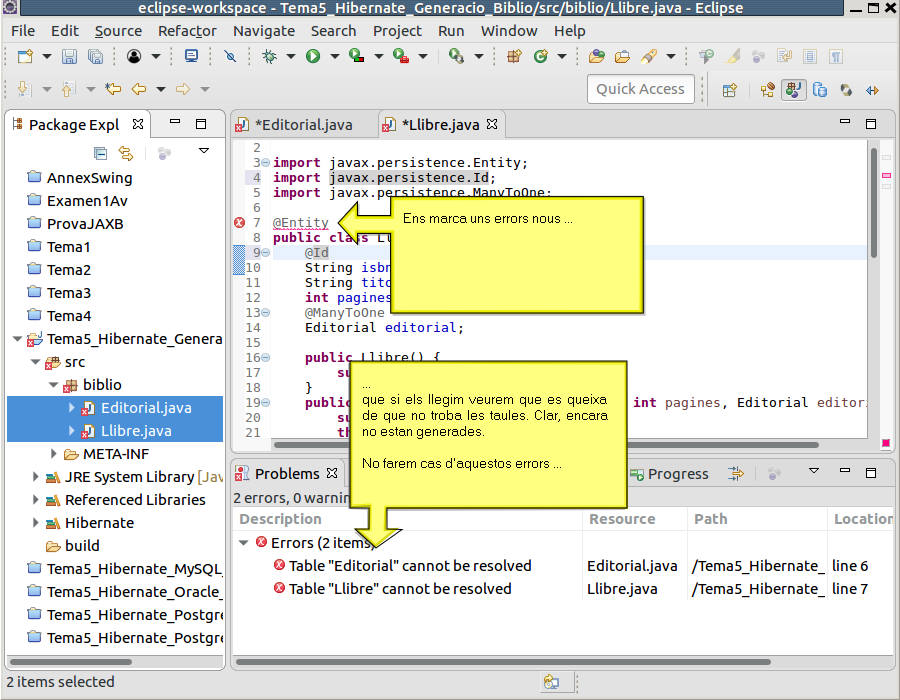Collapse the Errors (2 items) group

click(244, 543)
